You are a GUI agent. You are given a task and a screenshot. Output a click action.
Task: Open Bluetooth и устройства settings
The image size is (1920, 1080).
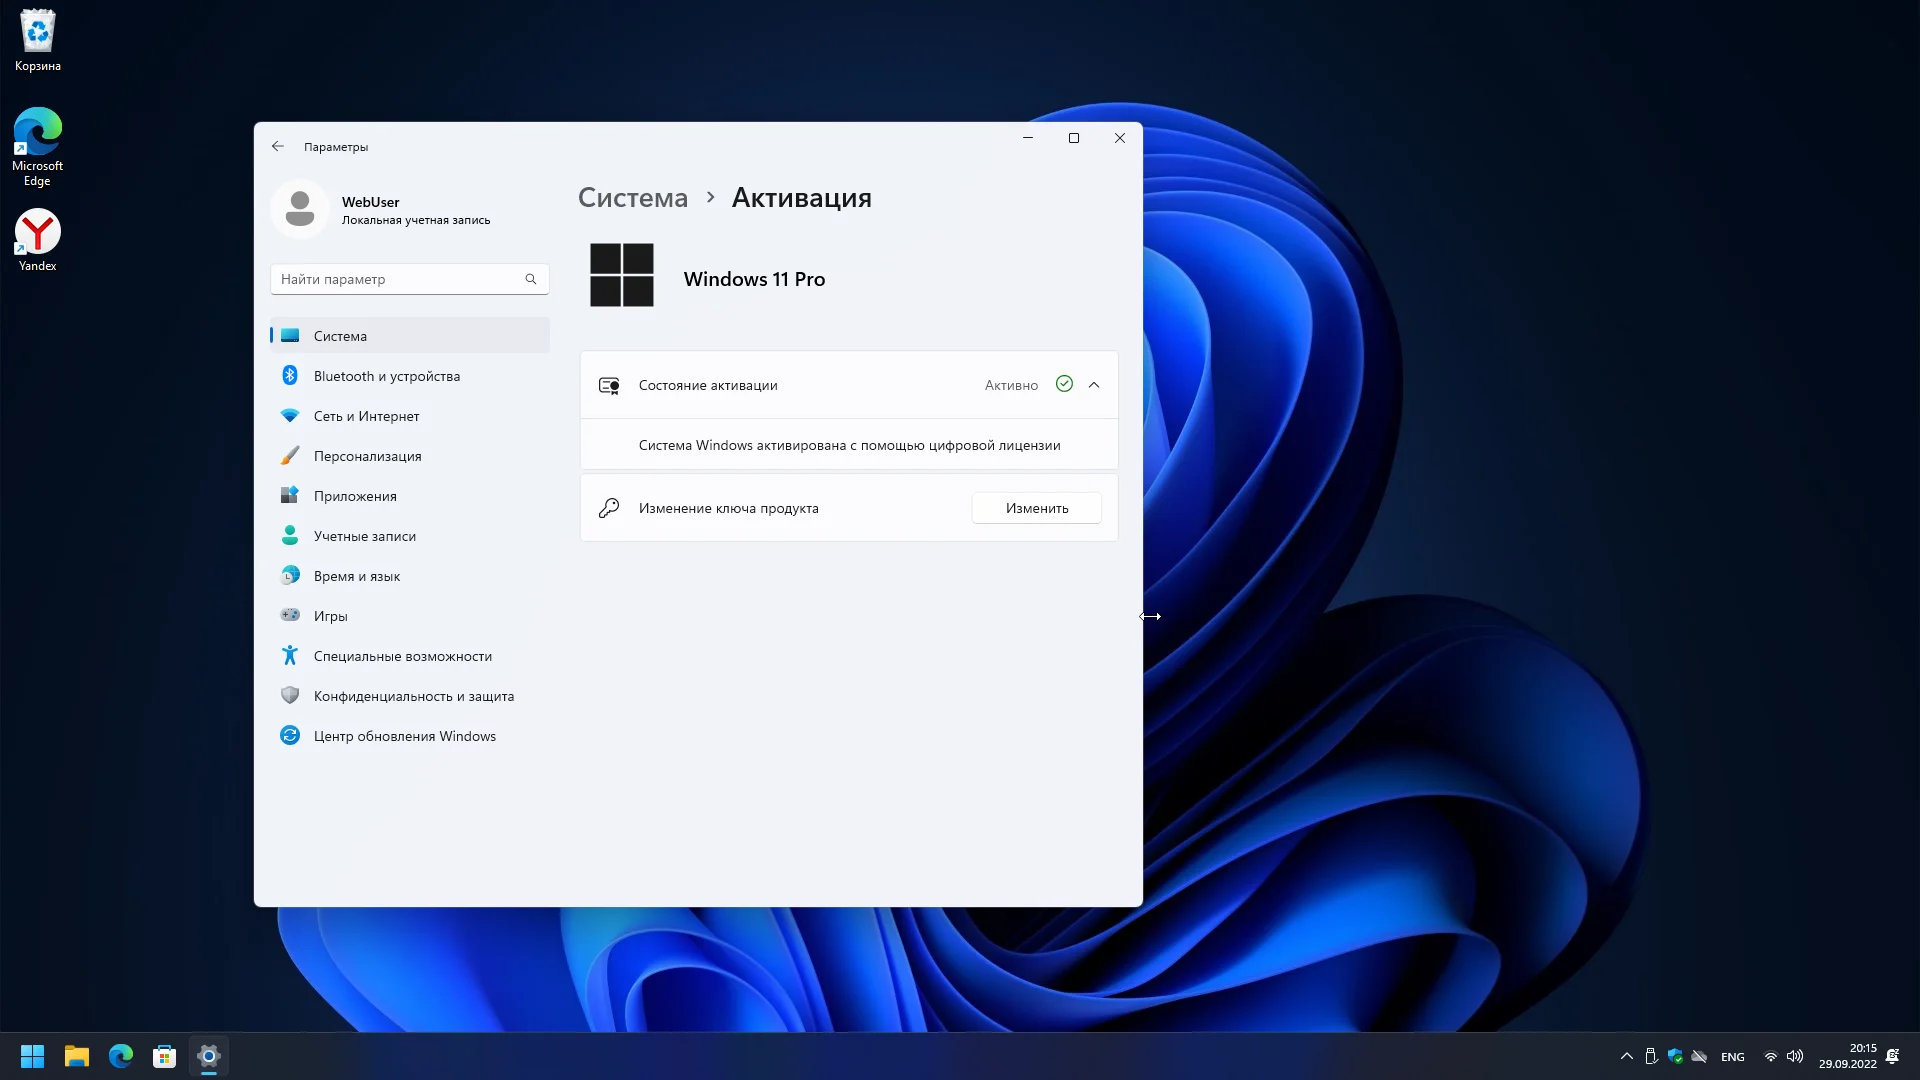[x=386, y=376]
